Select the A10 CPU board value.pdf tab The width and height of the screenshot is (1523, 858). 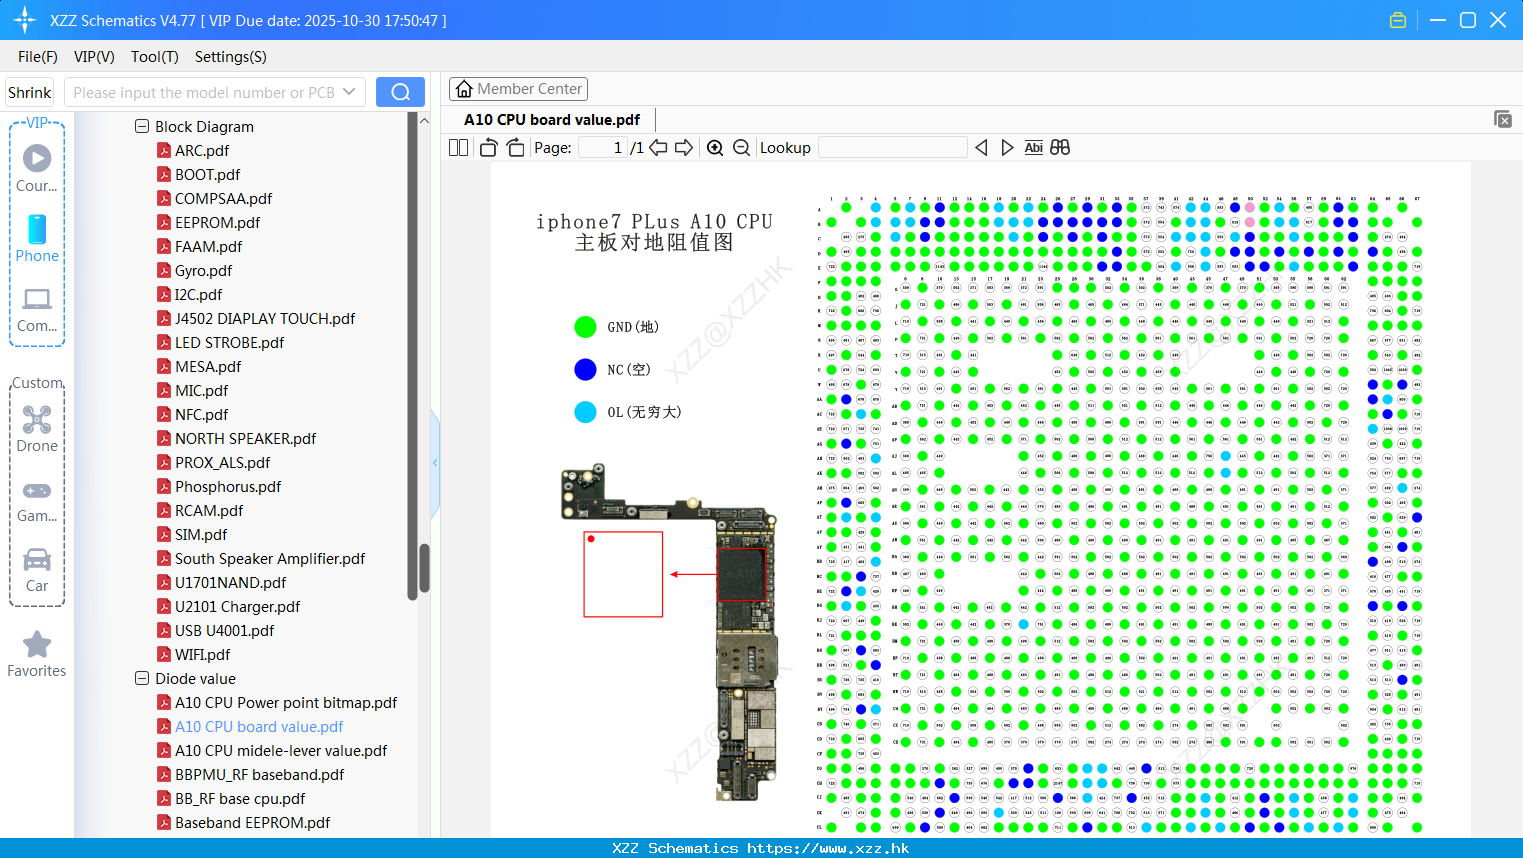(552, 119)
